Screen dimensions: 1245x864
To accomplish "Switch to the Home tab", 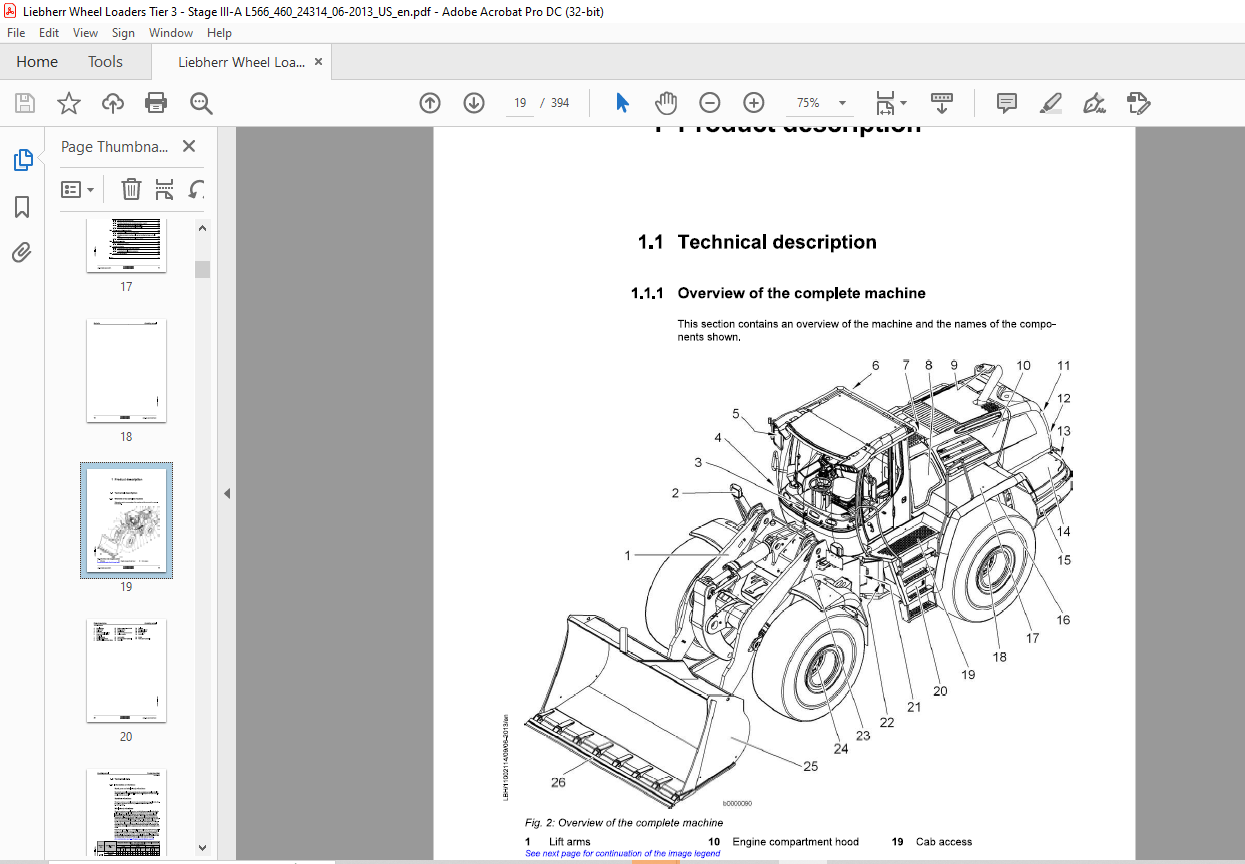I will pos(37,62).
